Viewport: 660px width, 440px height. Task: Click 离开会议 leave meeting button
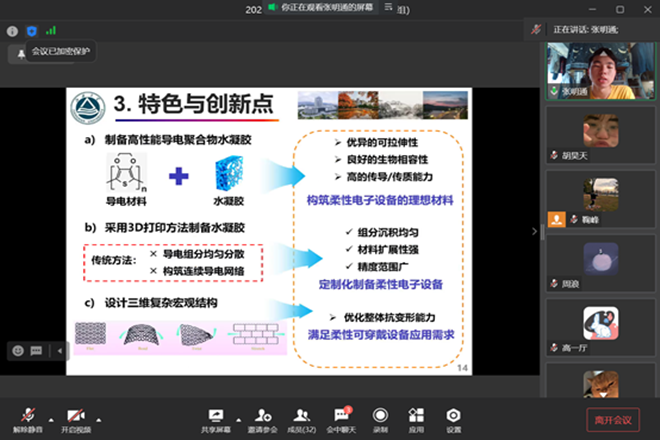tap(613, 419)
